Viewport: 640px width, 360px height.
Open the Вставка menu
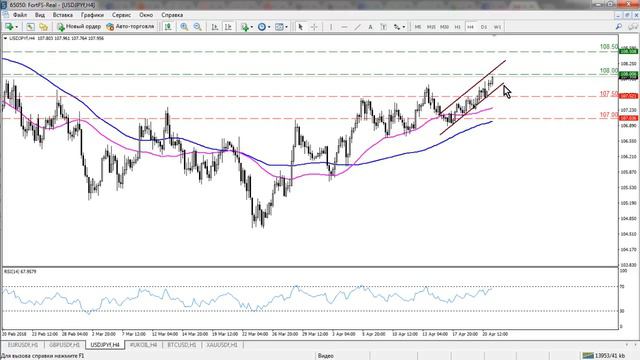coord(63,15)
